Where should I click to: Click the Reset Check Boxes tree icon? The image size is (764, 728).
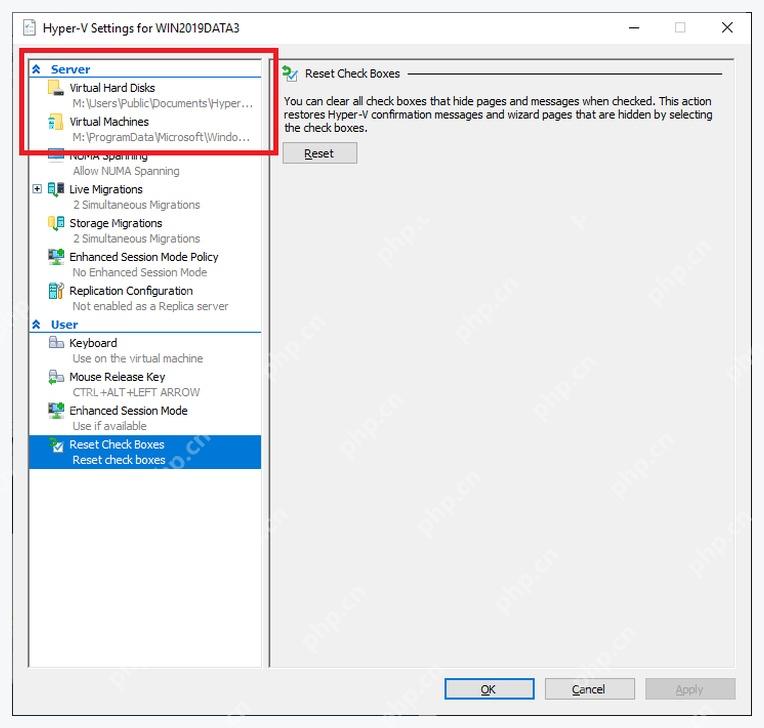56,445
